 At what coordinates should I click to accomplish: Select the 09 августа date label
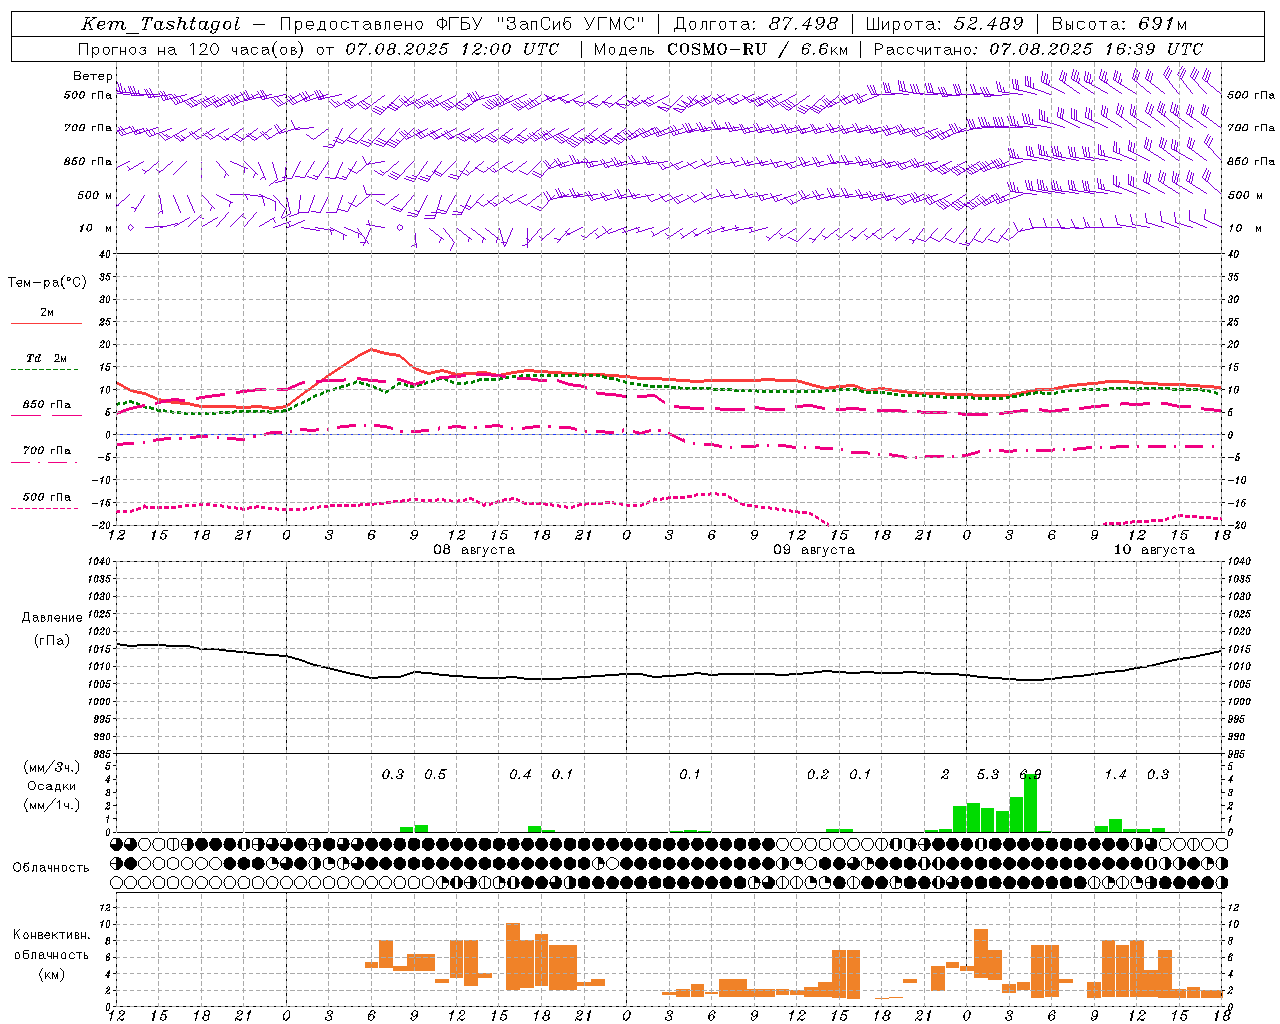pyautogui.click(x=814, y=550)
